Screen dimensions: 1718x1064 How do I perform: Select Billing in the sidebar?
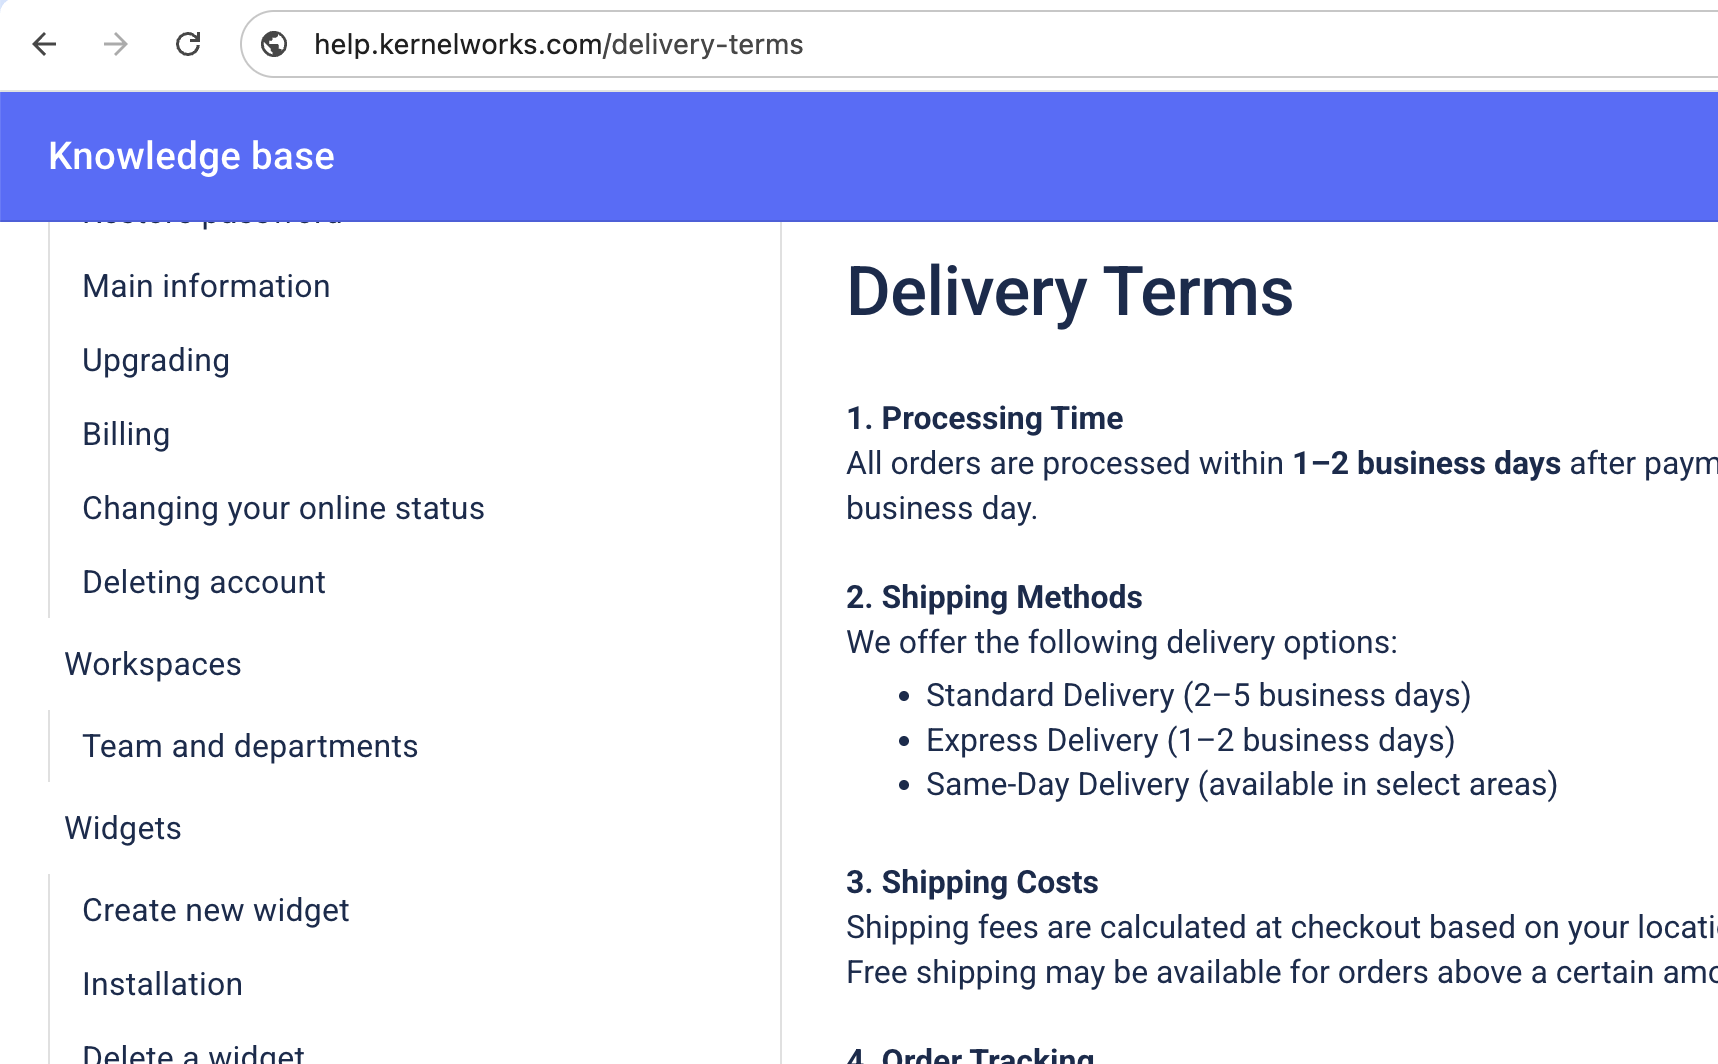click(126, 434)
